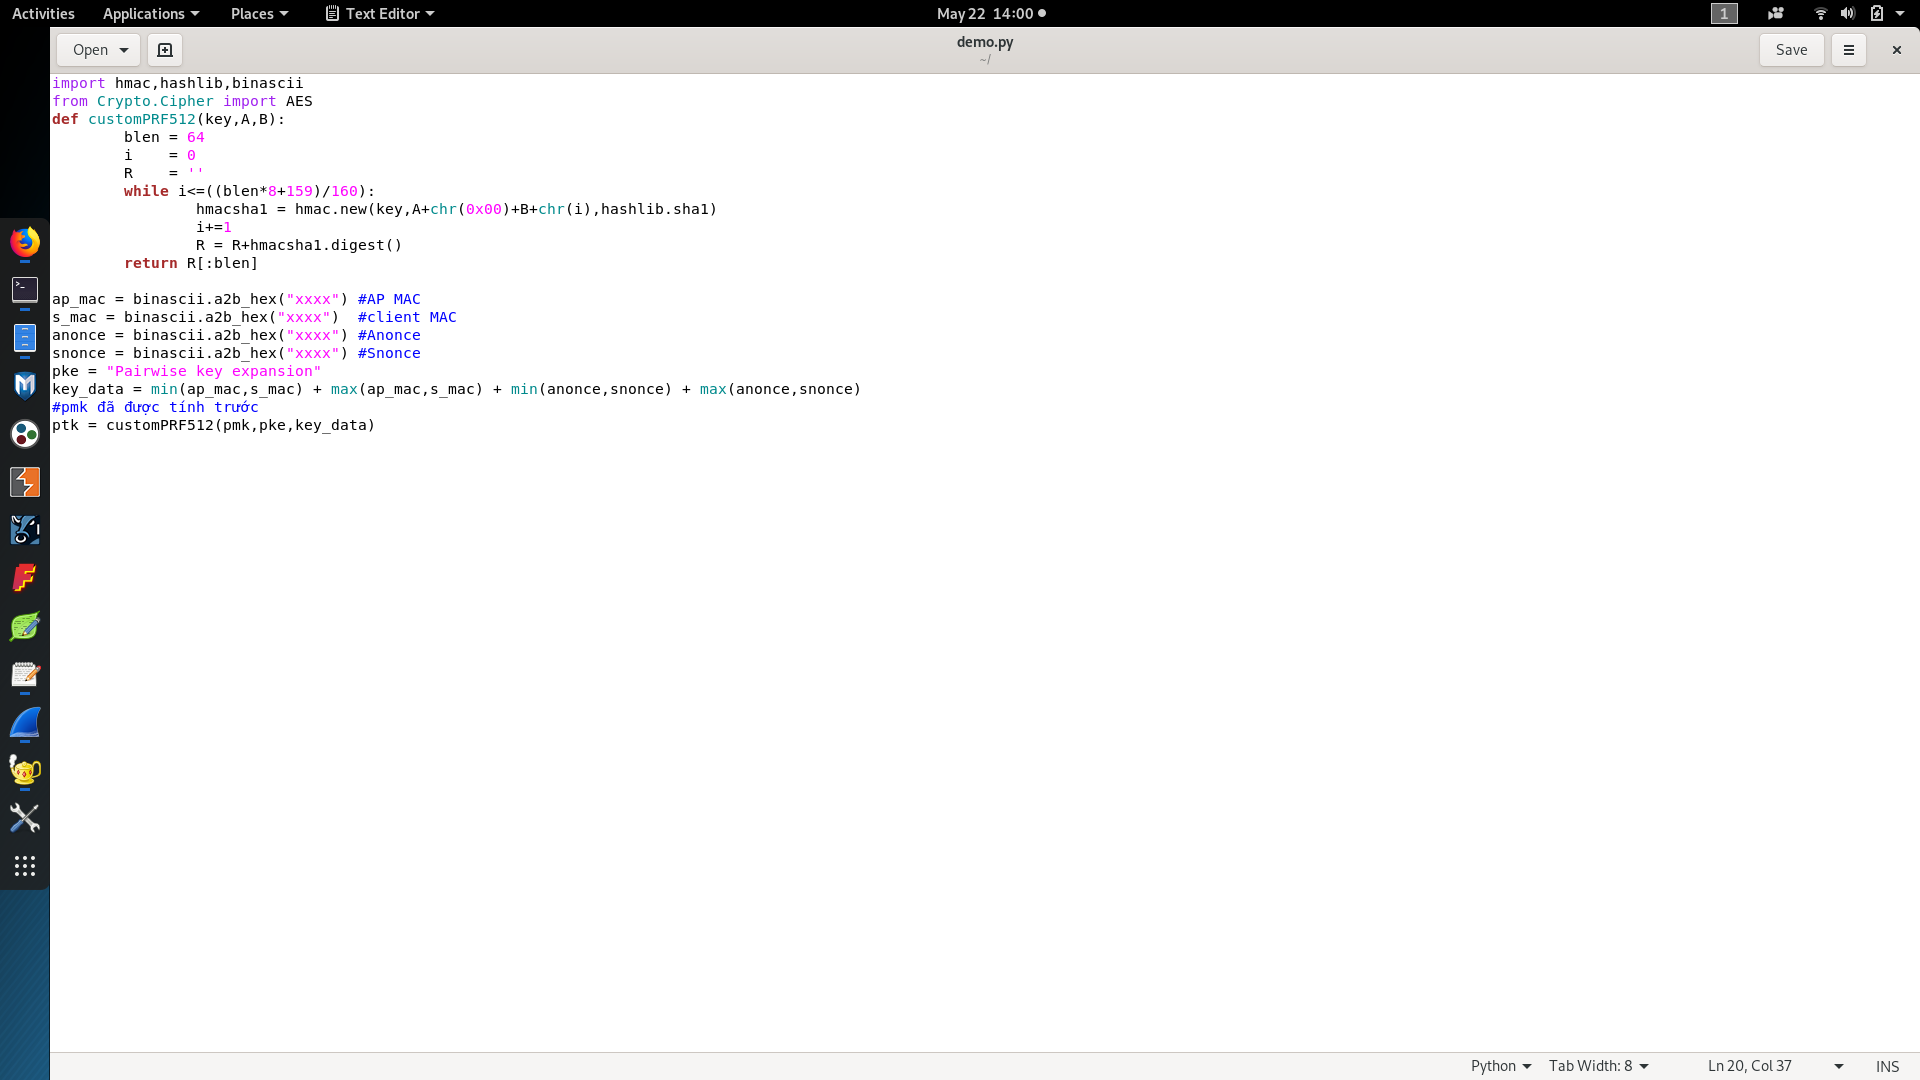Open Maltego three-circles dock icon
Screen dimensions: 1920x1080
tap(25, 434)
